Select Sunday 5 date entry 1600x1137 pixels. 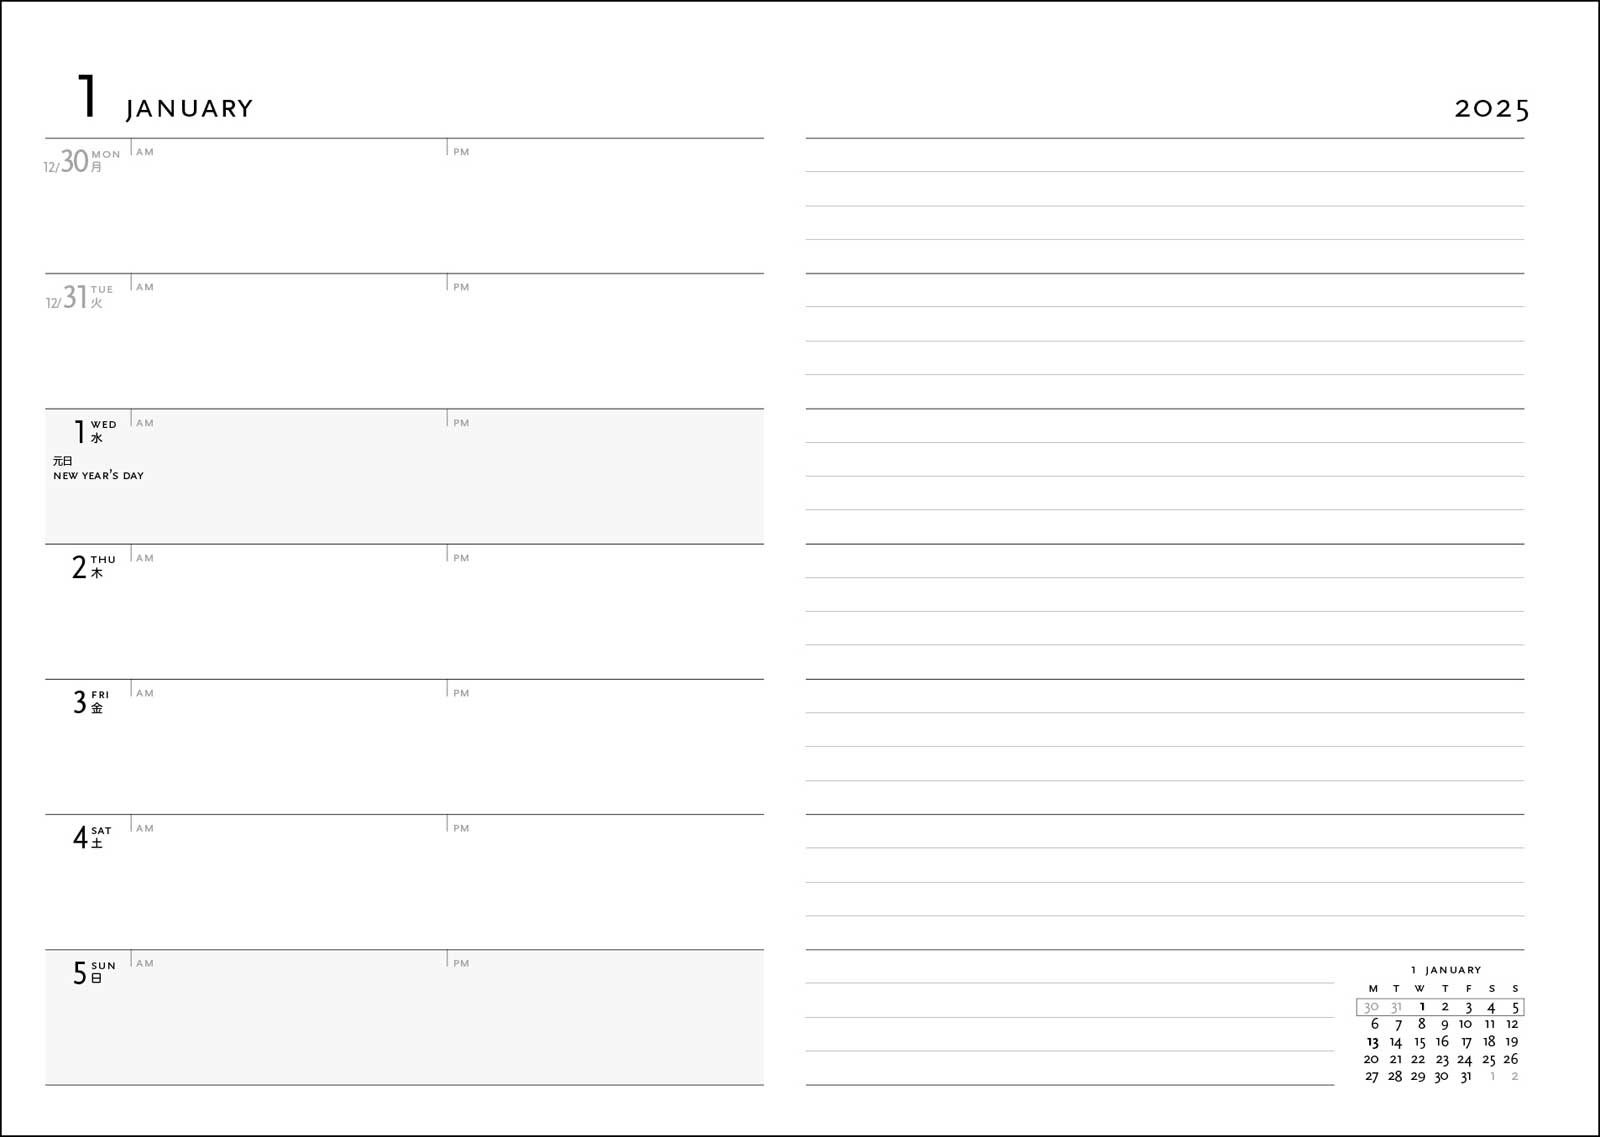(94, 972)
